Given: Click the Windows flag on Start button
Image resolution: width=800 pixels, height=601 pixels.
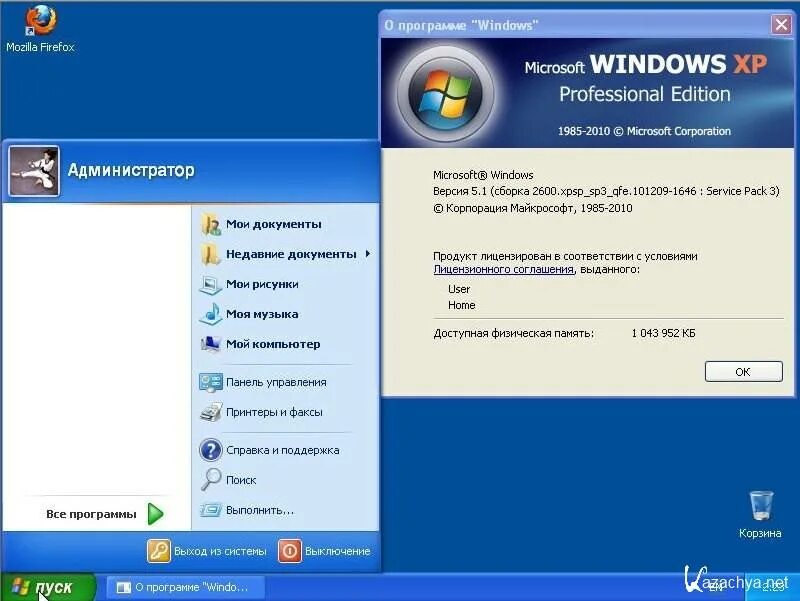Looking at the screenshot, I should (21, 587).
